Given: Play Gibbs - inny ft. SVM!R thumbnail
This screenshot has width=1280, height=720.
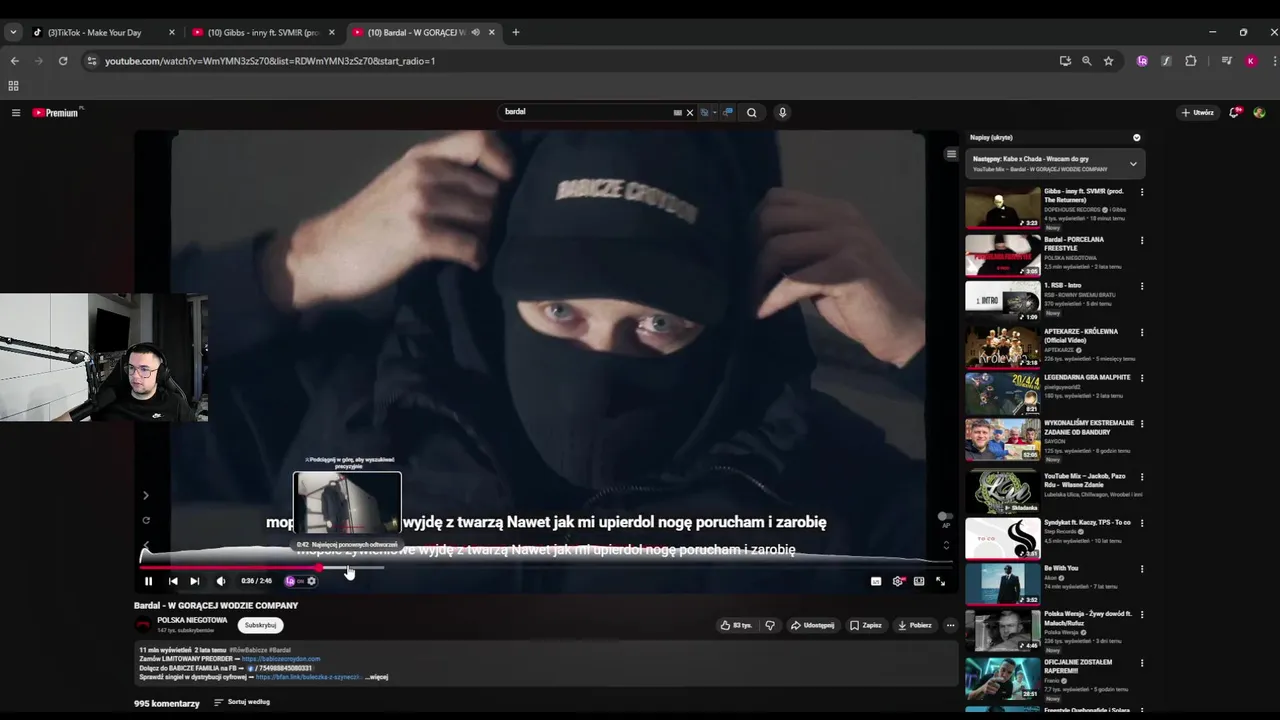Looking at the screenshot, I should (x=1003, y=208).
